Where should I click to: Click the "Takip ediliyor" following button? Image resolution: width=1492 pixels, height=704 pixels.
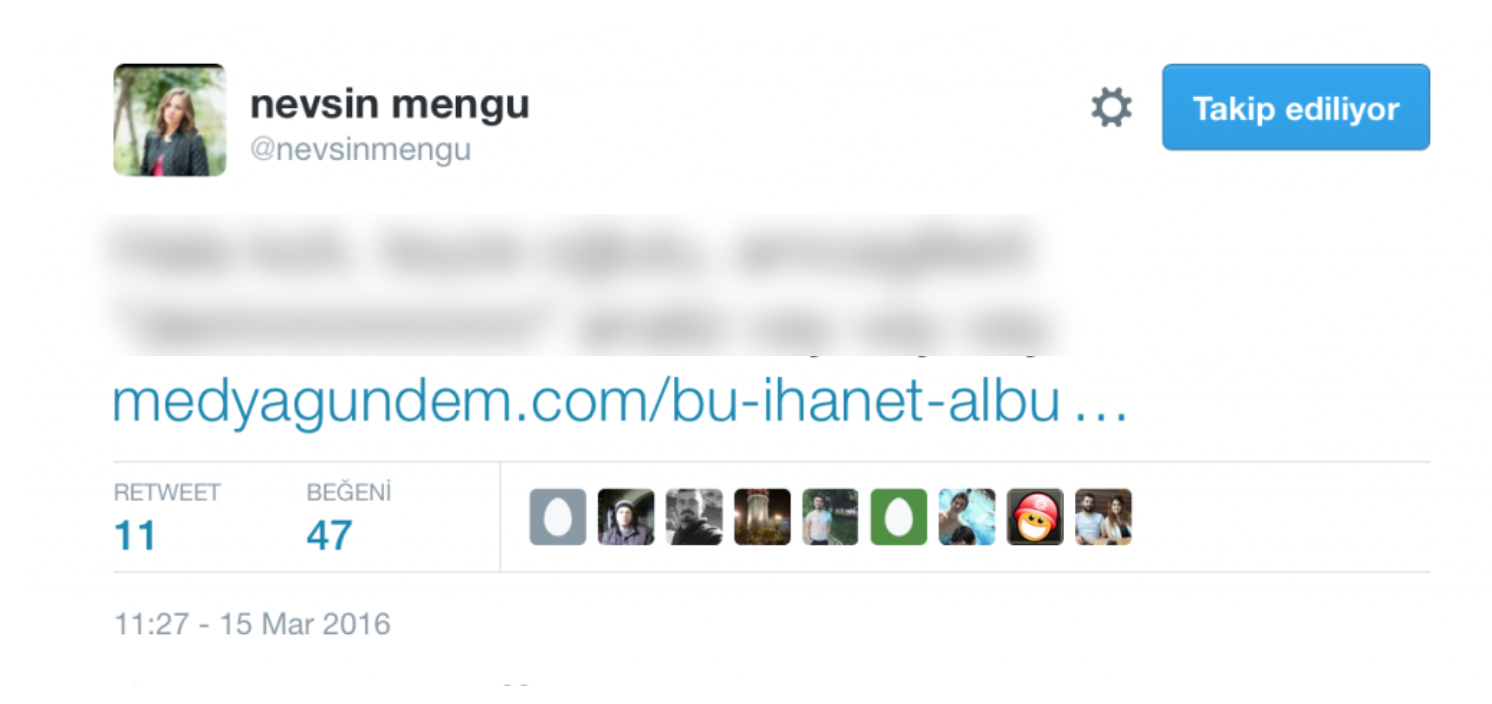click(x=1296, y=108)
